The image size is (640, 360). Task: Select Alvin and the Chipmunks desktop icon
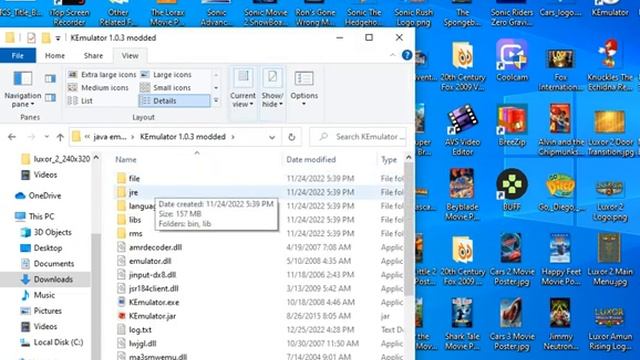pos(560,130)
